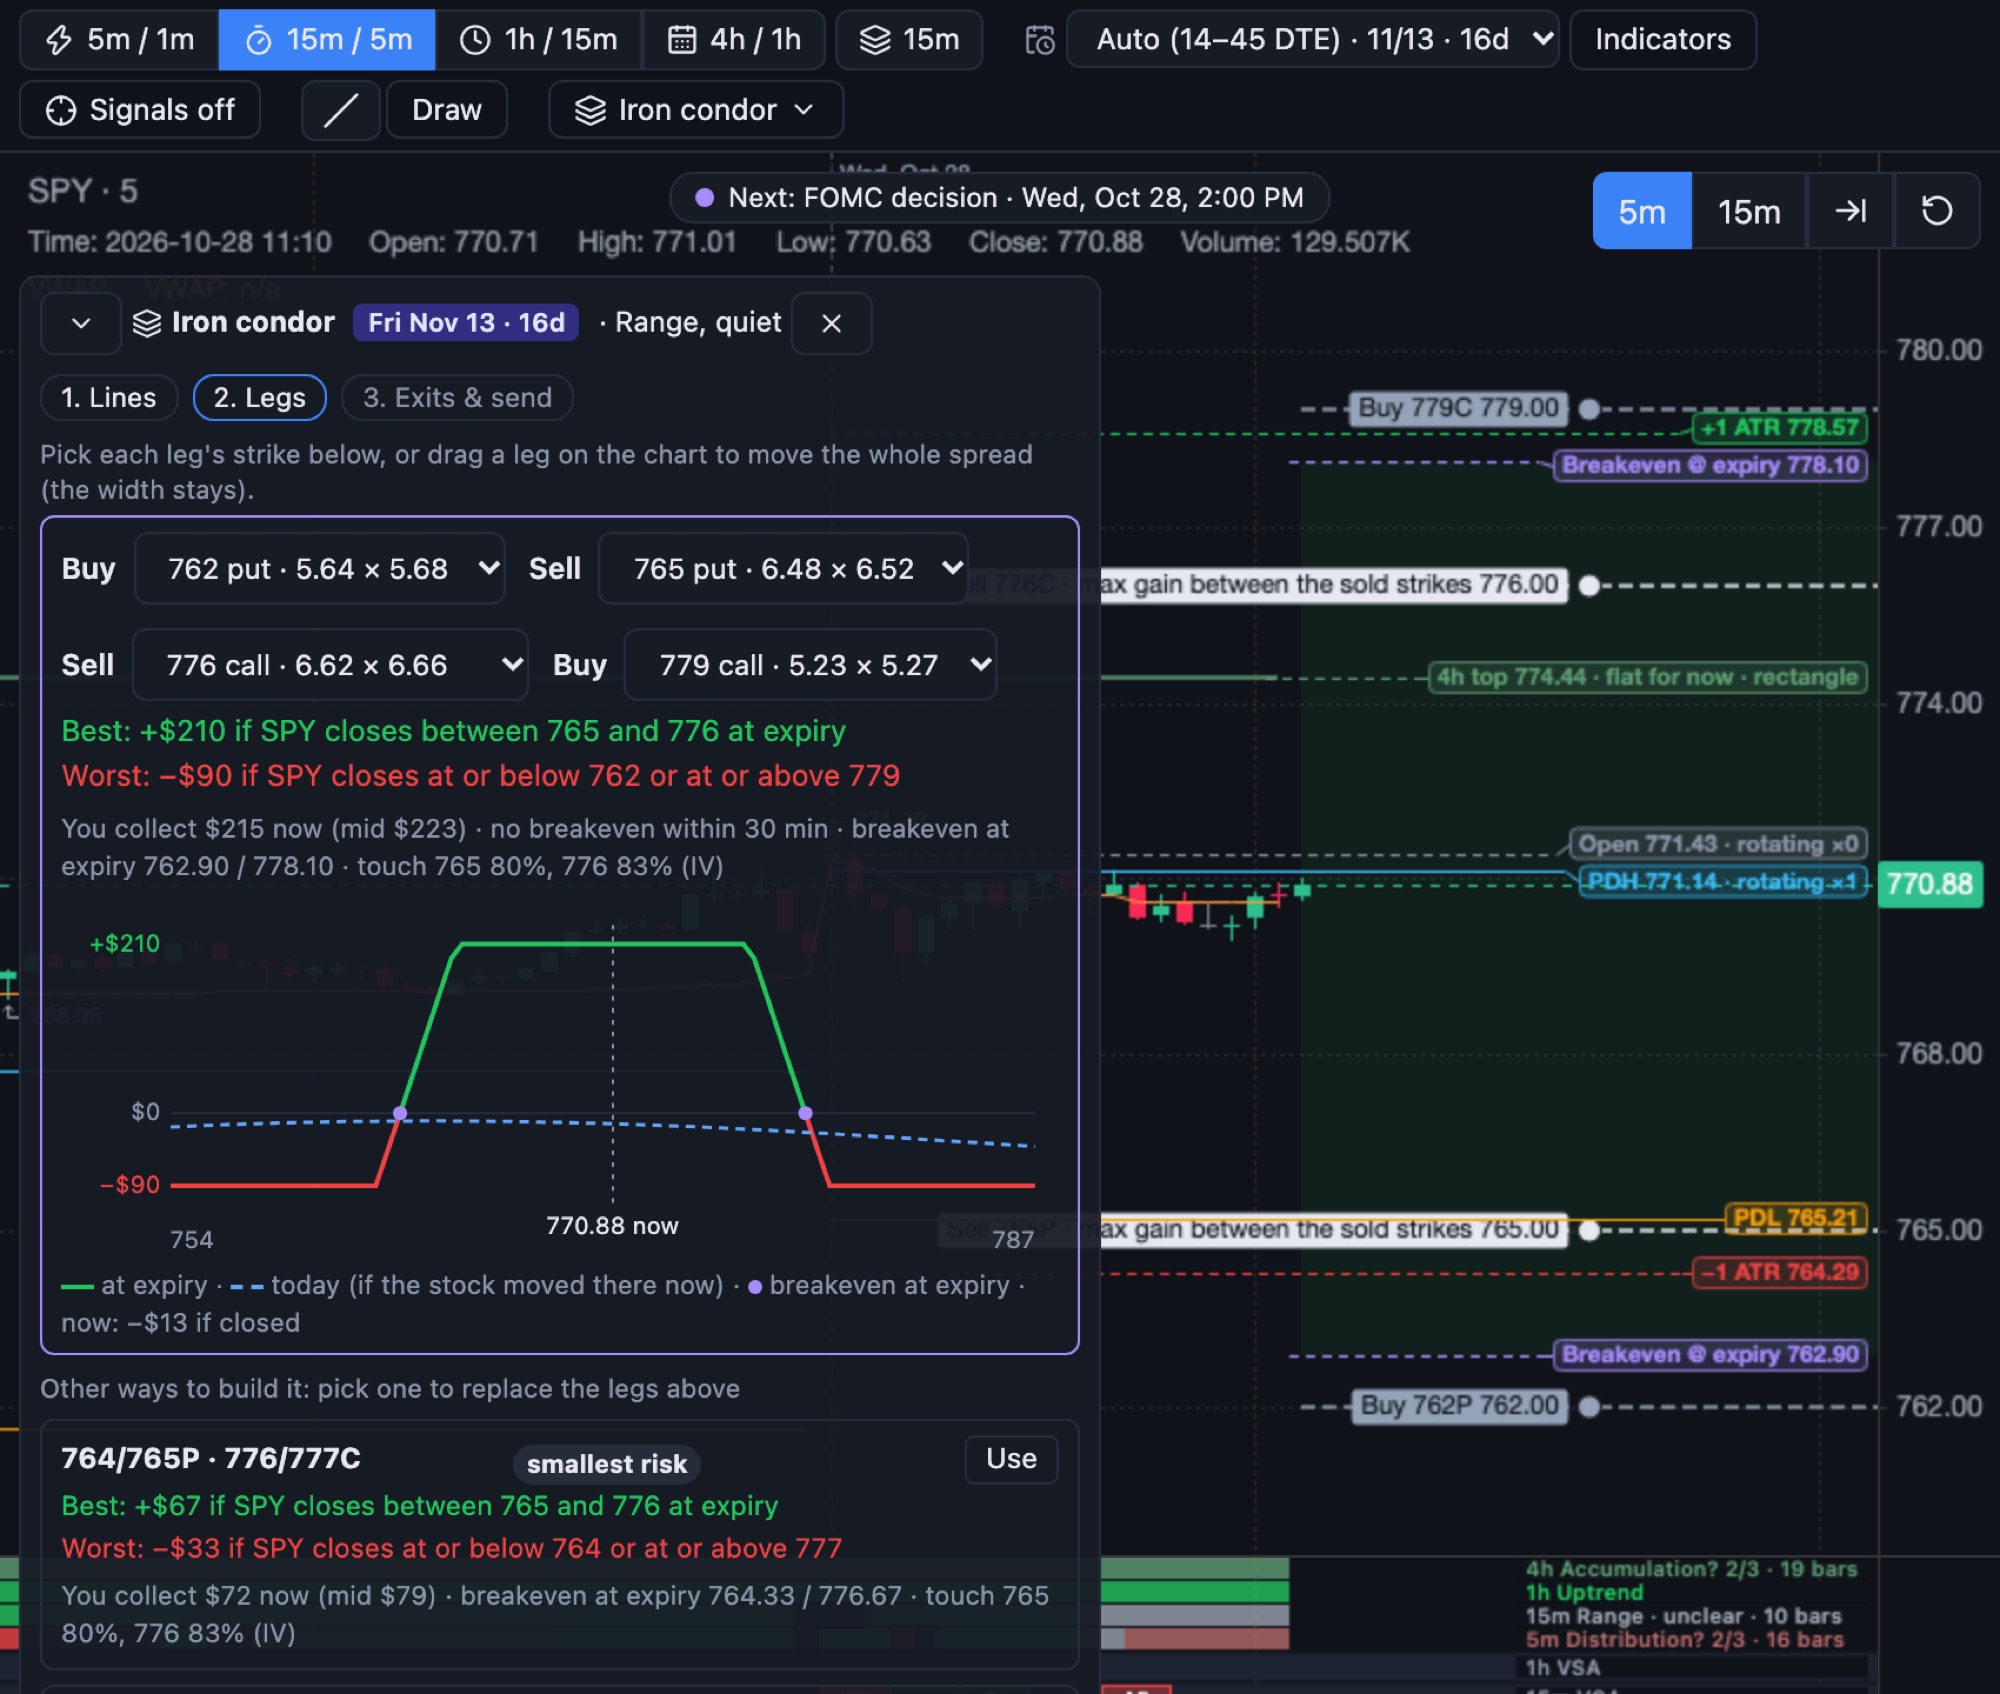Viewport: 2000px width, 1694px height.
Task: Click the Next: FOMC decision event pill
Action: 999,198
